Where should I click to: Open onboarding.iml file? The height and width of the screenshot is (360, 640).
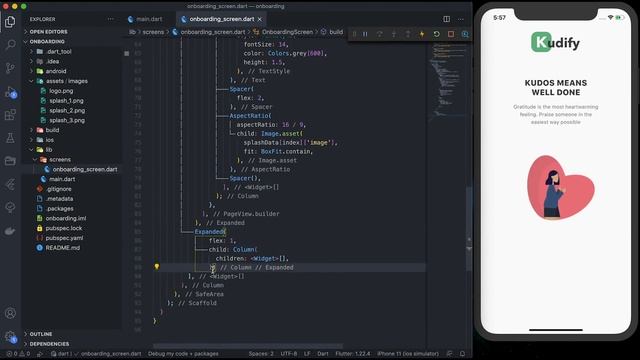tap(66, 218)
